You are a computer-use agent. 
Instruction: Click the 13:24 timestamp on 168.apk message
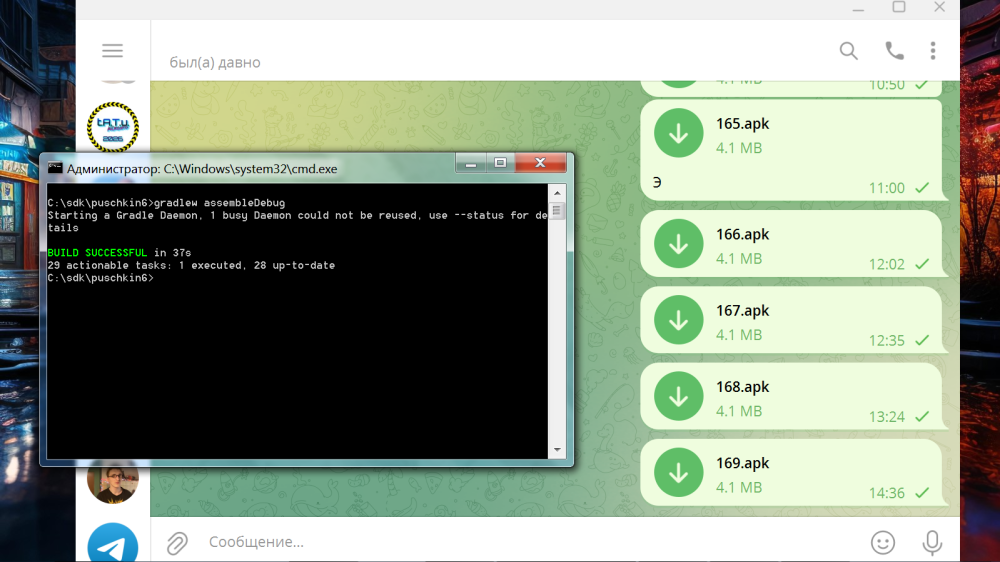[x=886, y=417]
